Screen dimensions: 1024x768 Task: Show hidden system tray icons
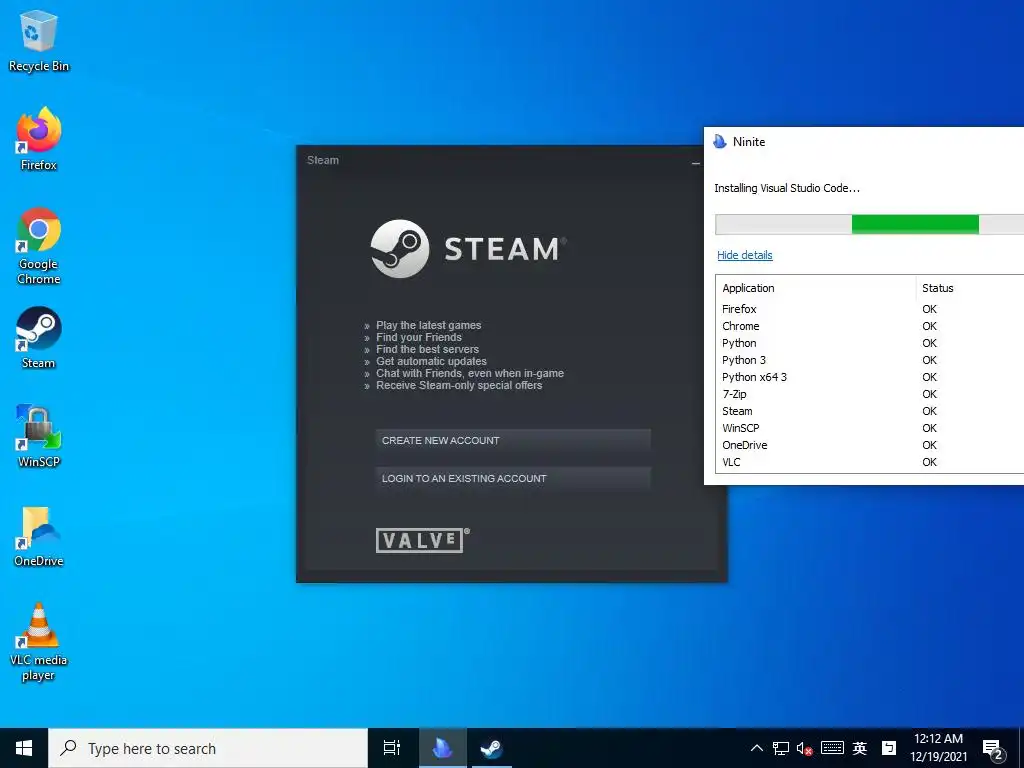(756, 748)
